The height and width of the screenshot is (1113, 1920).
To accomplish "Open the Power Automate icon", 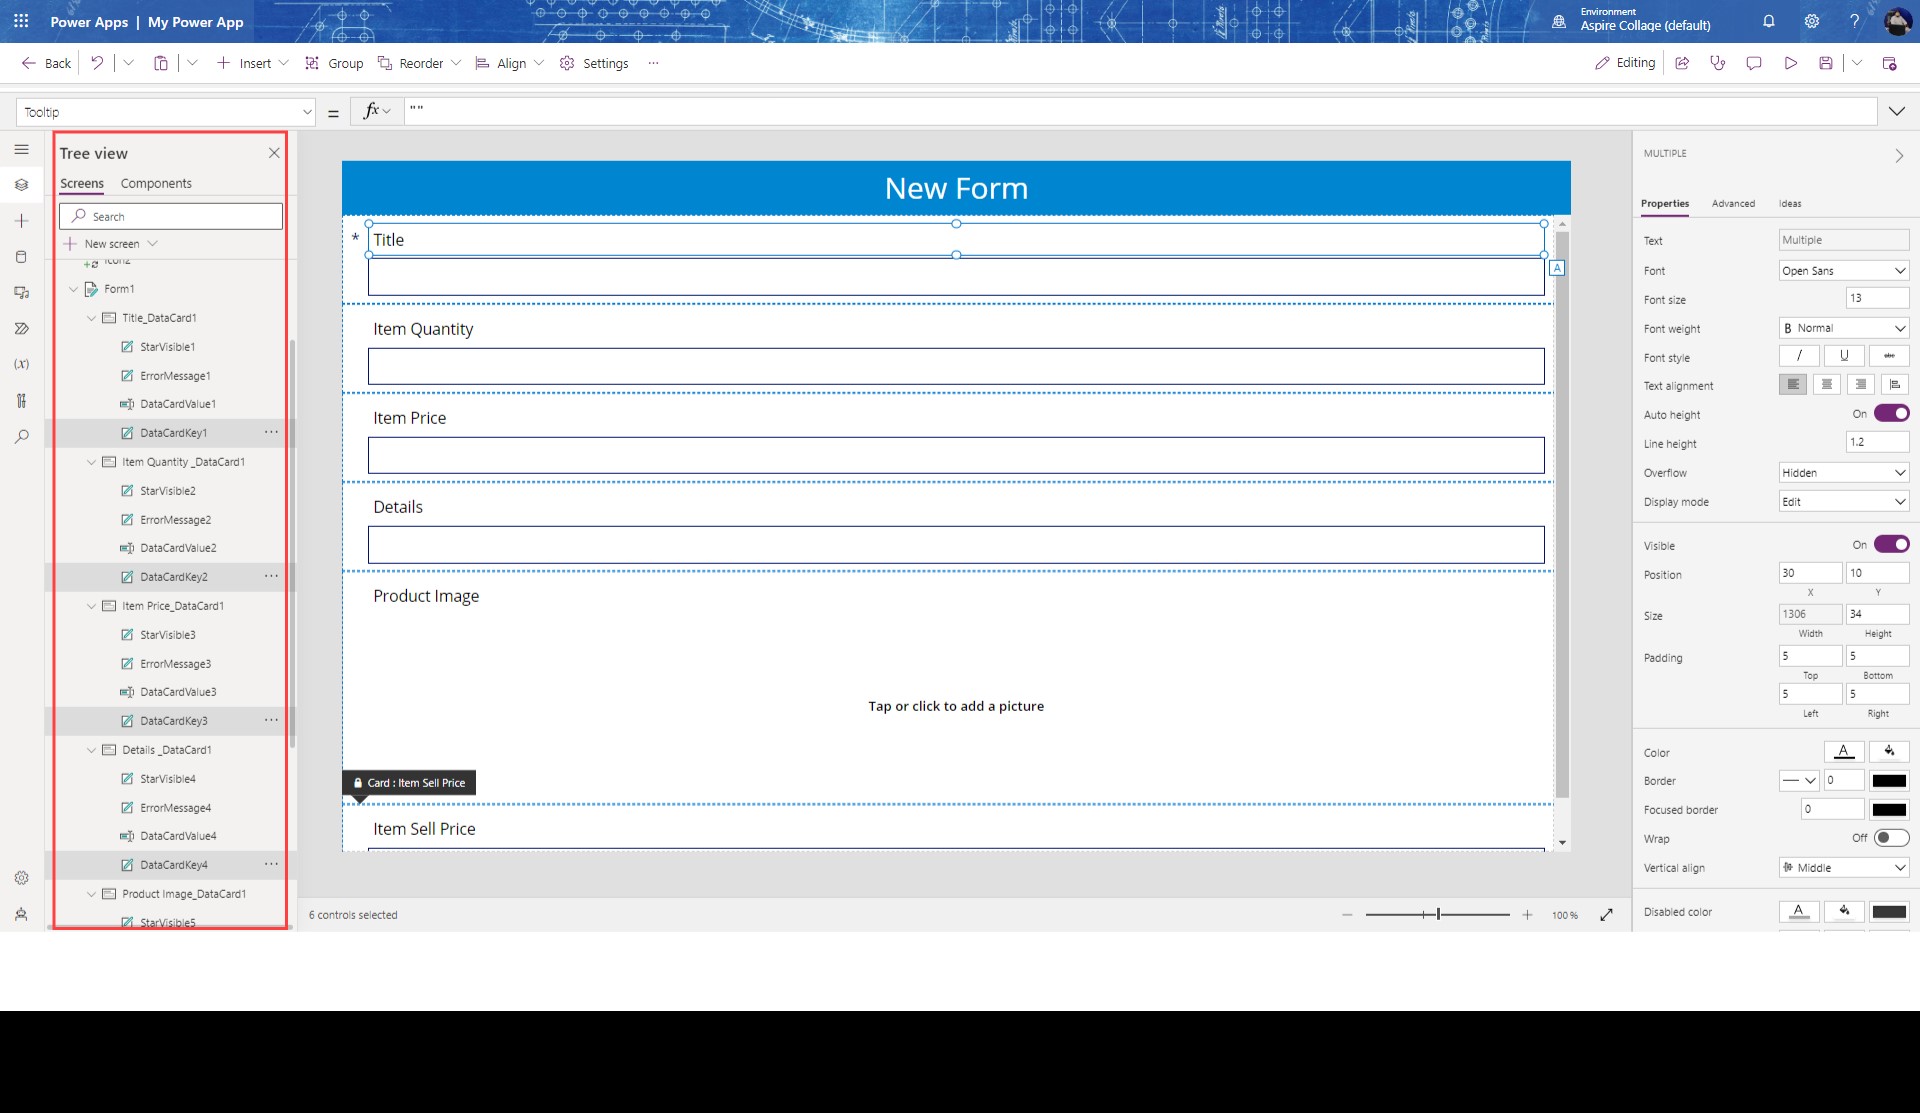I will tap(21, 328).
